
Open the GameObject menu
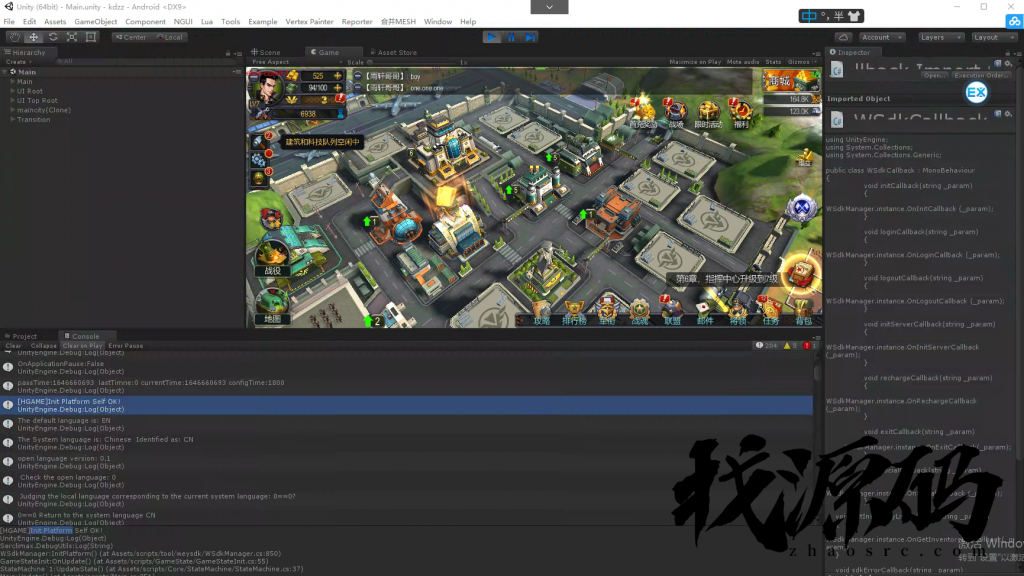tap(95, 22)
